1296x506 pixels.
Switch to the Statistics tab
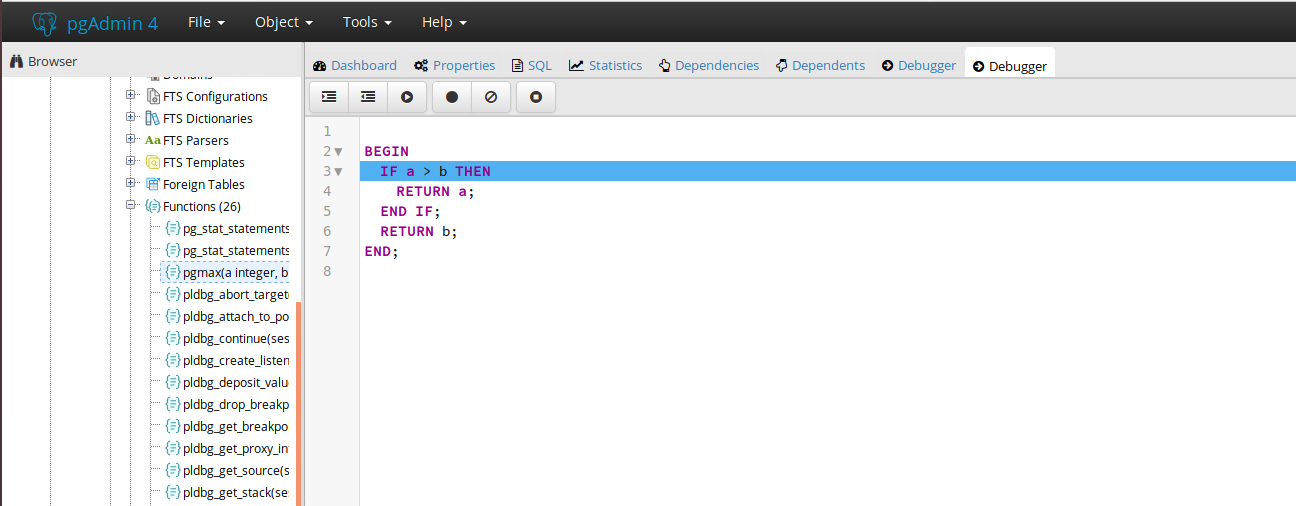click(x=606, y=65)
